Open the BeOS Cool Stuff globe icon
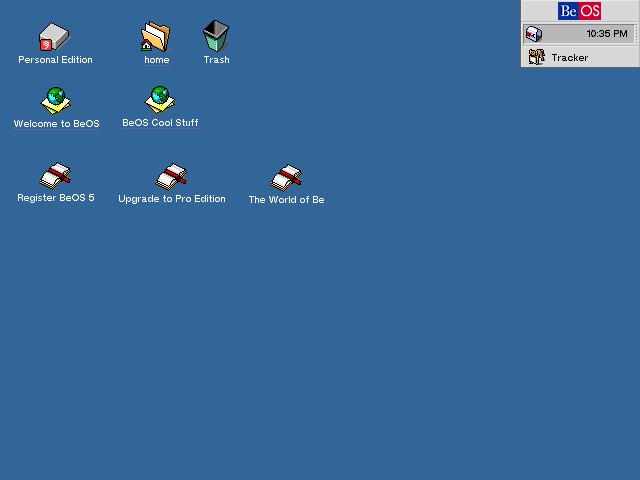This screenshot has width=640, height=480. click(160, 100)
